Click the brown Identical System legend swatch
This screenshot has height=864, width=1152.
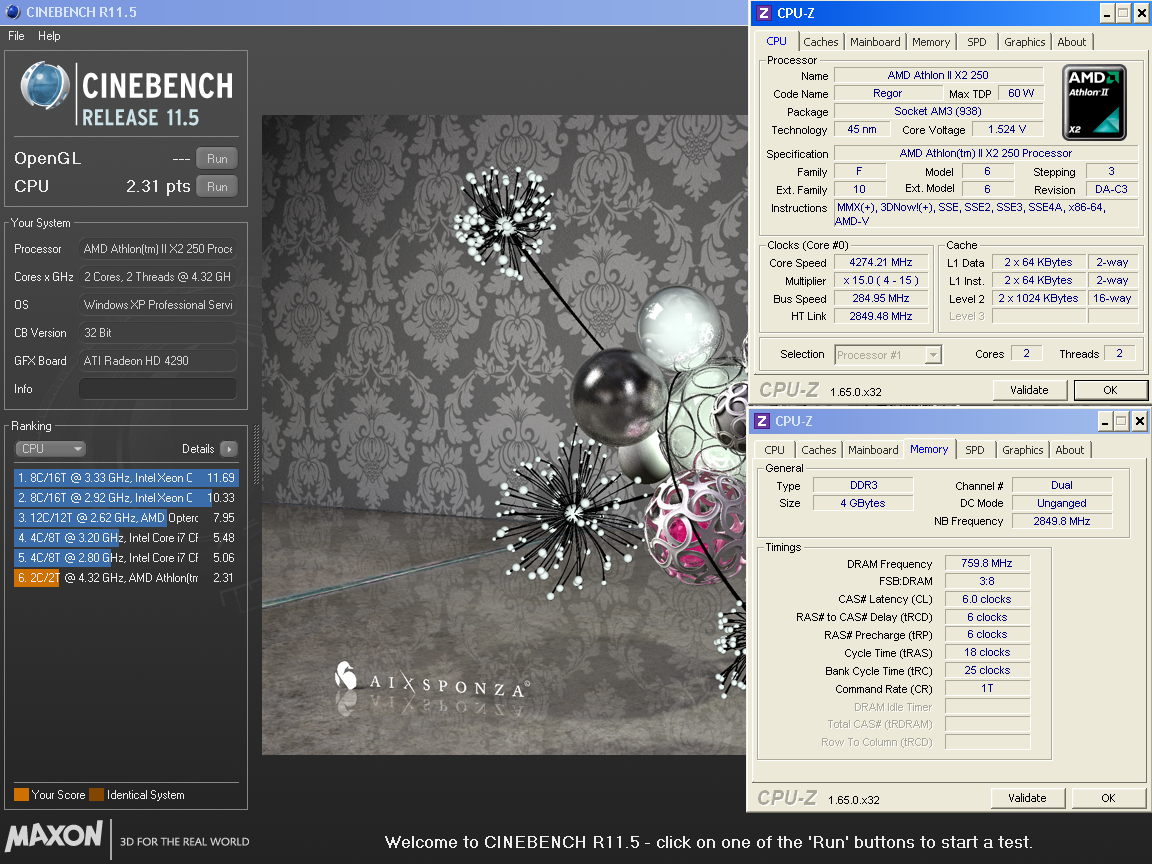click(x=96, y=795)
